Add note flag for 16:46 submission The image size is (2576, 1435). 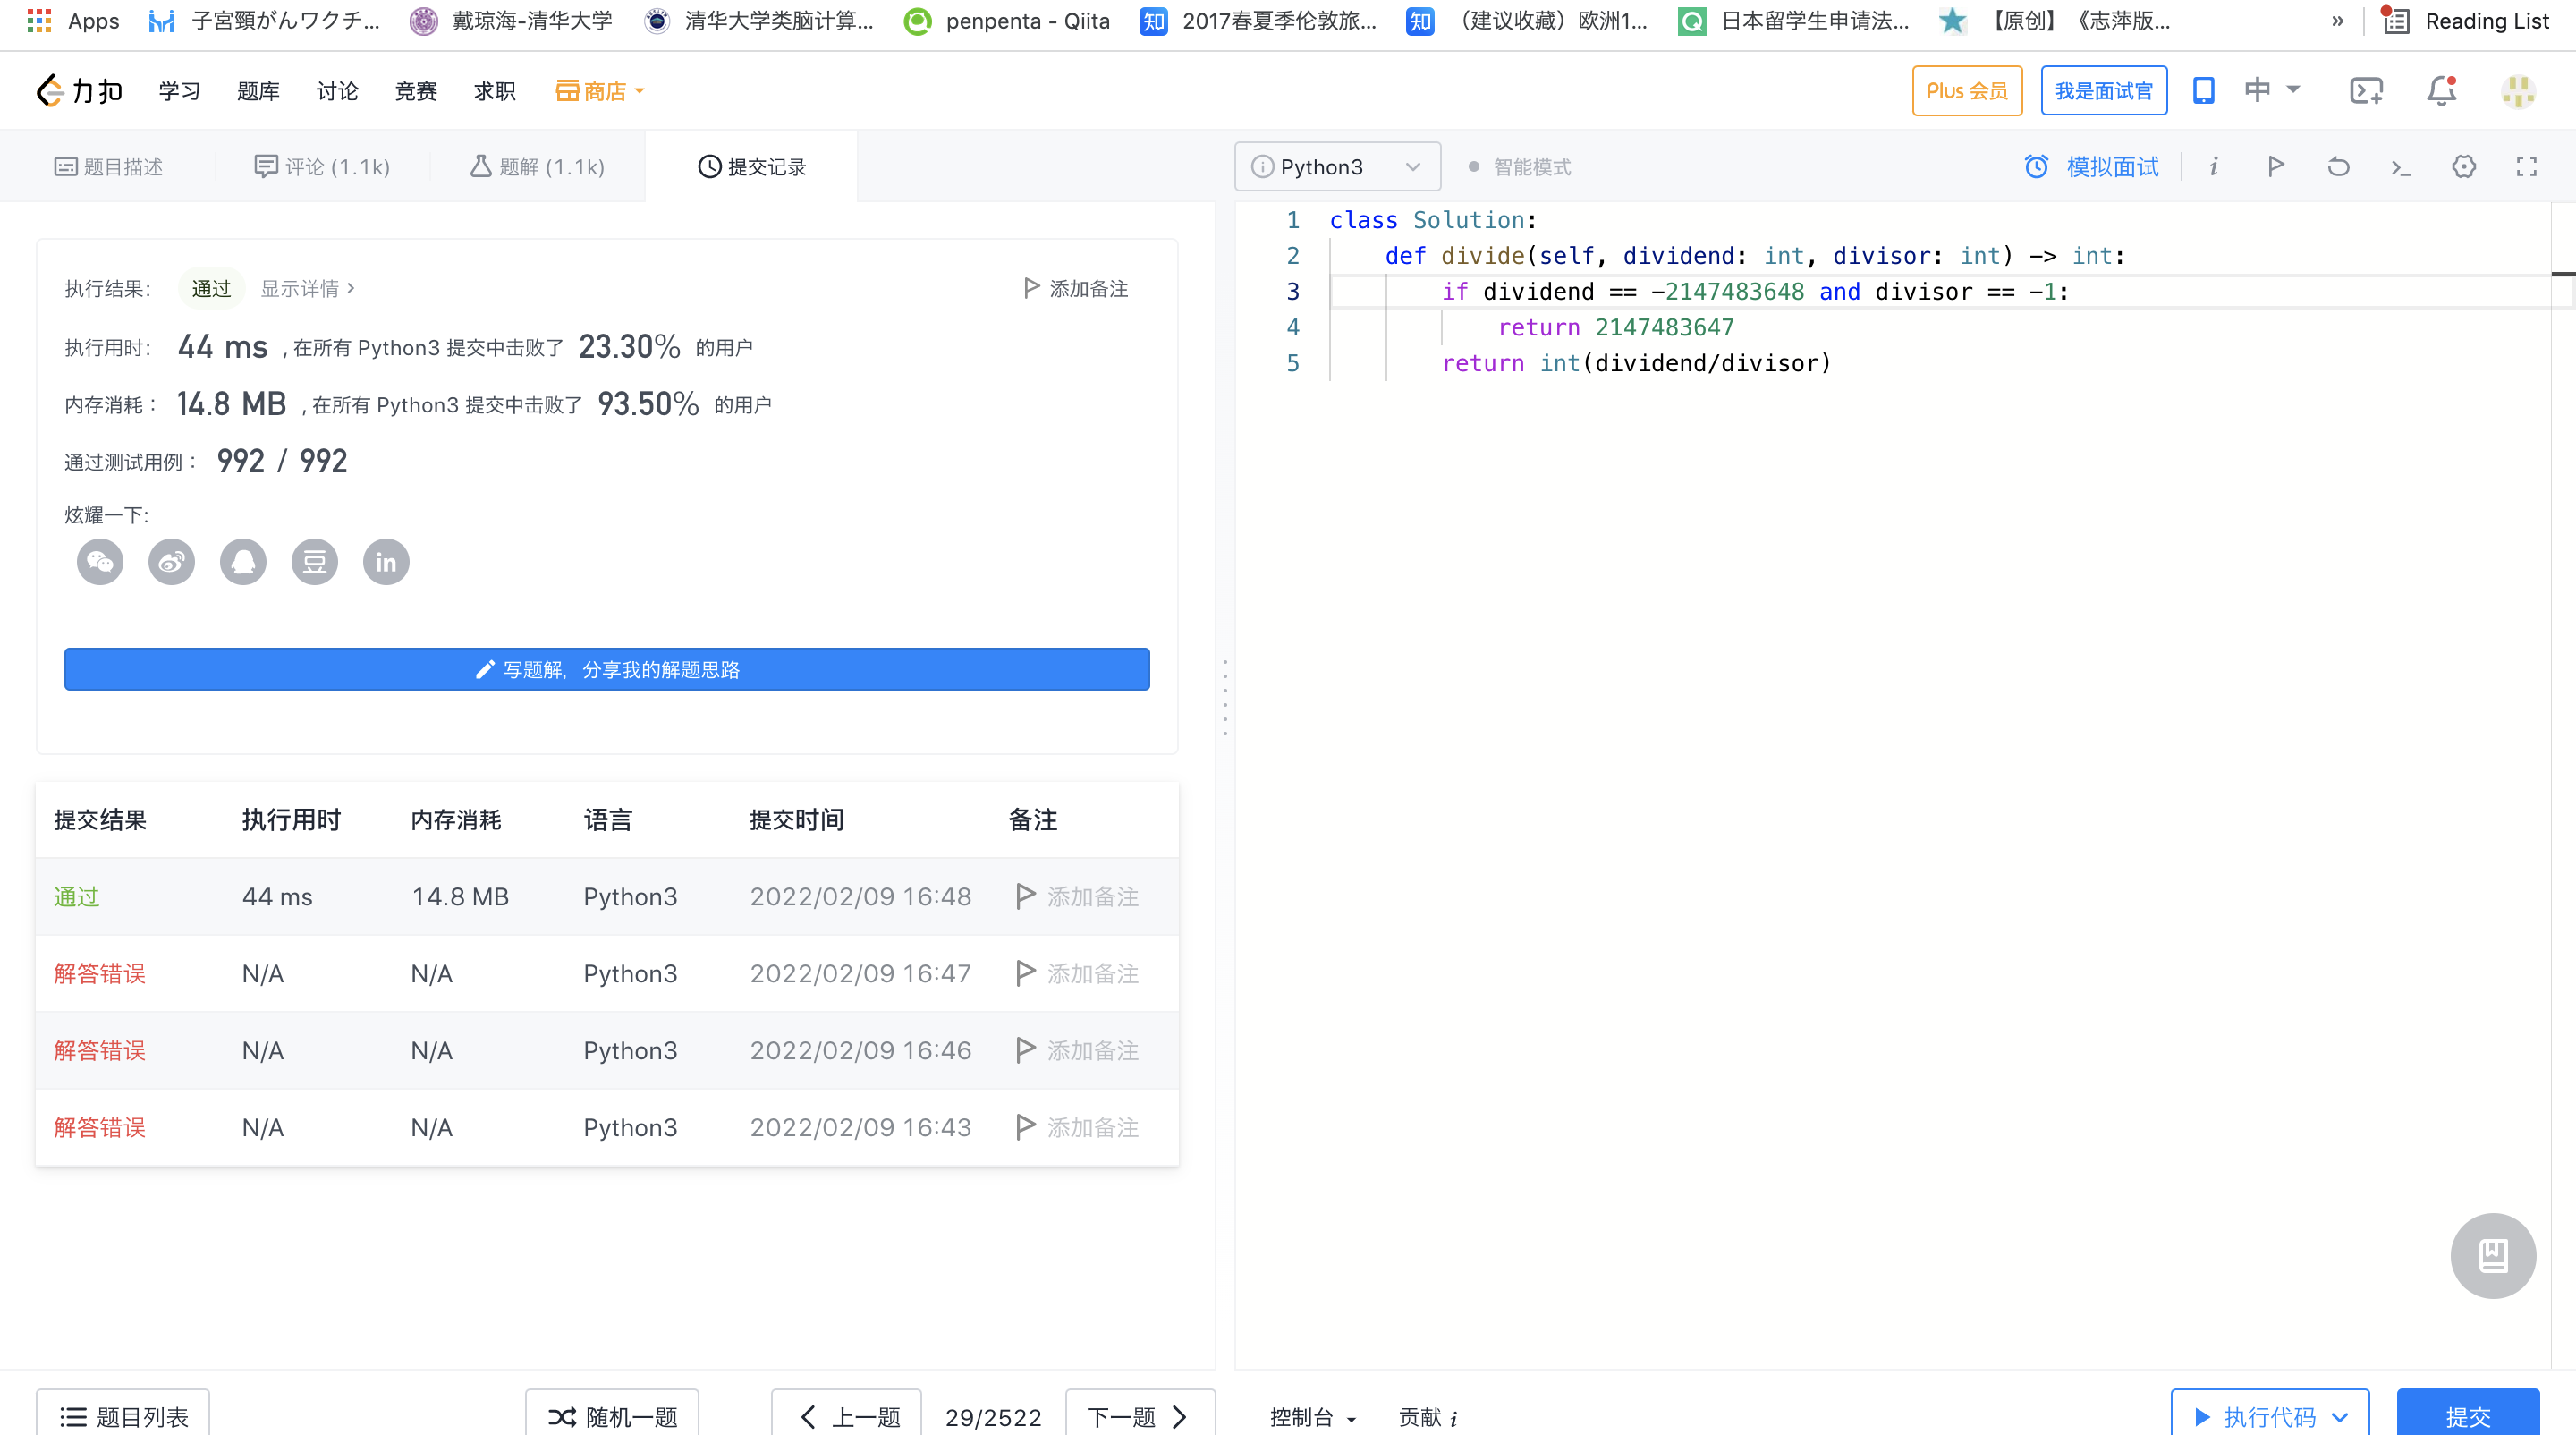[1077, 1050]
